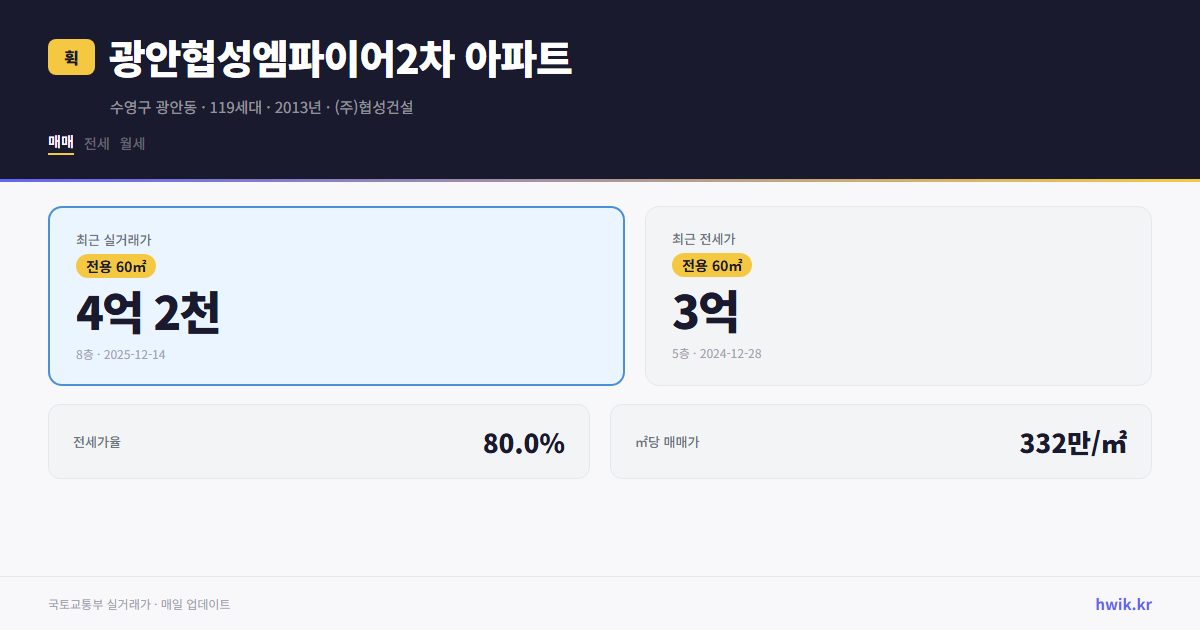The height and width of the screenshot is (630, 1200).
Task: Click the ㎡당 매매가 panel
Action: pos(880,441)
